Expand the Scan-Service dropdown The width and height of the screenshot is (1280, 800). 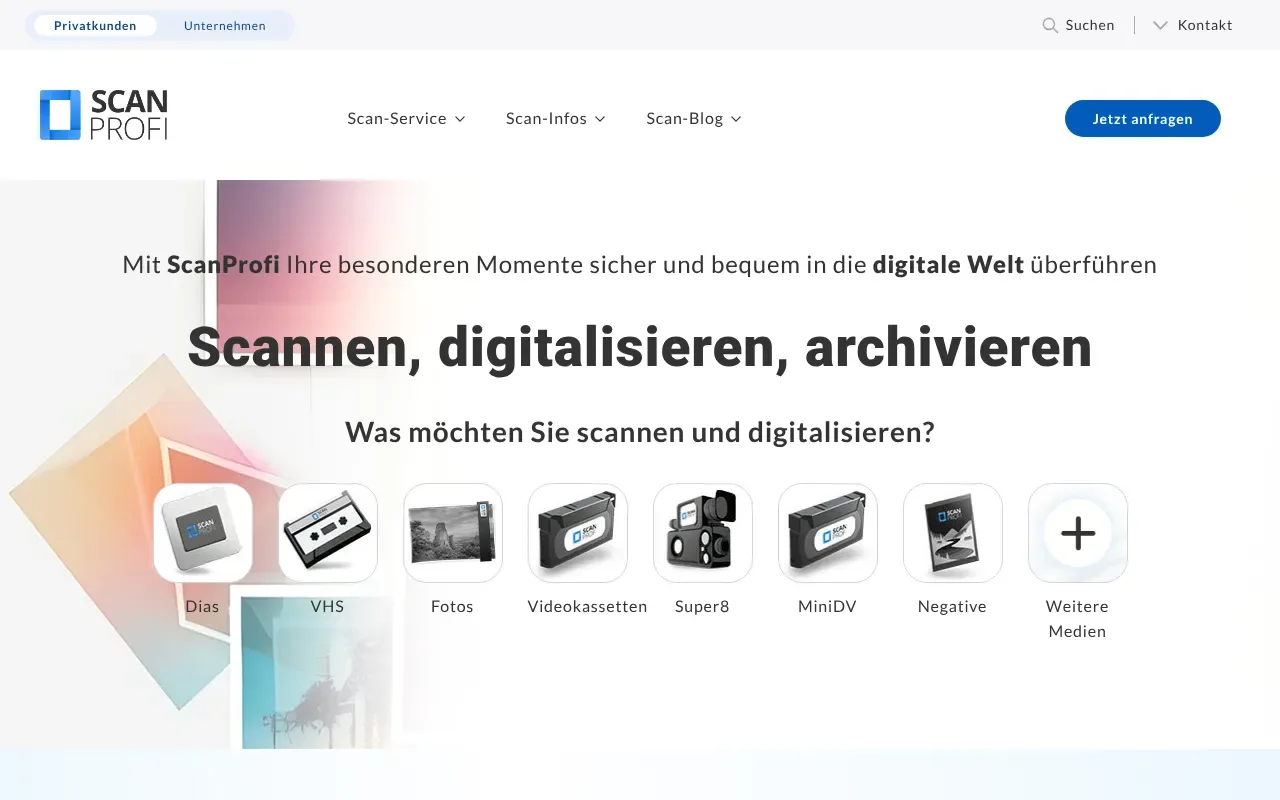point(406,118)
